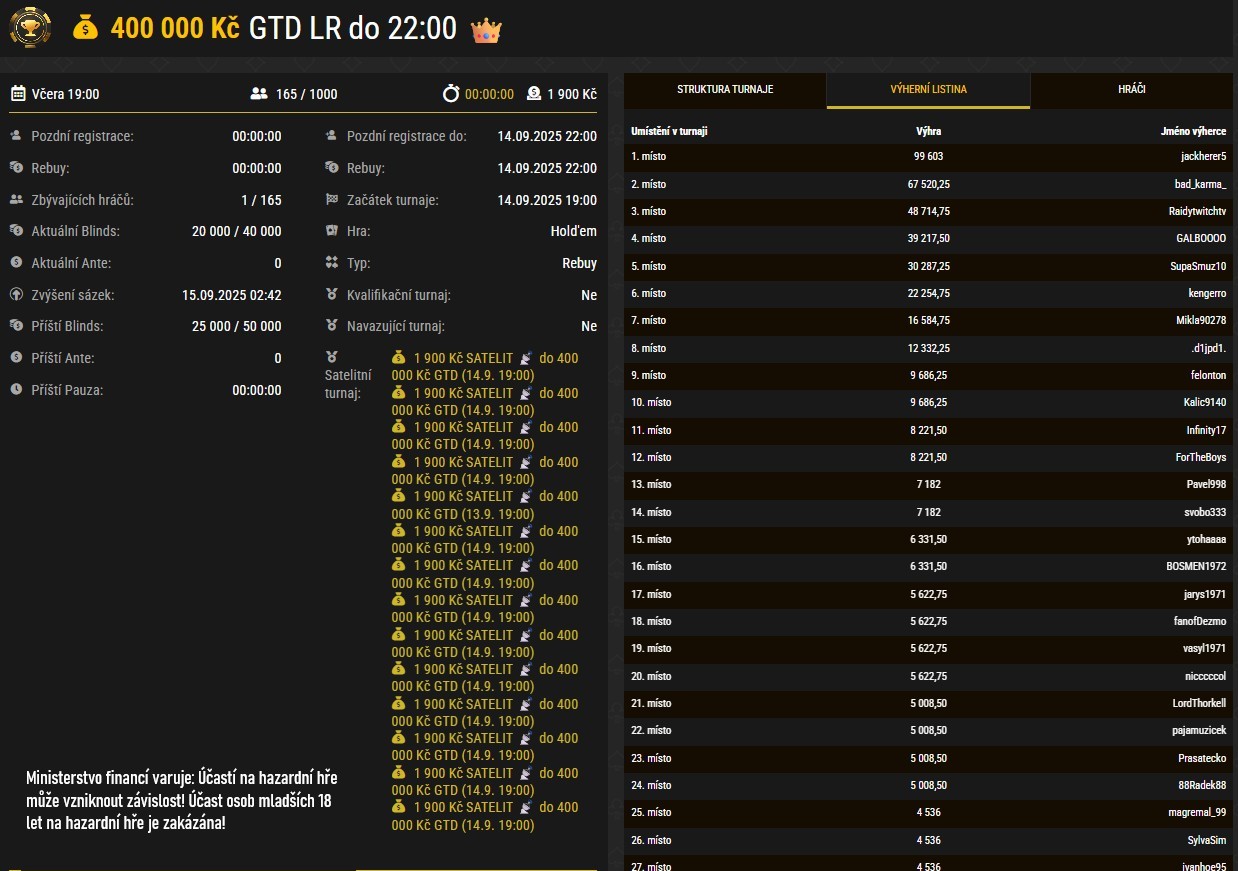Switch to the Výherní listina tab

928,90
